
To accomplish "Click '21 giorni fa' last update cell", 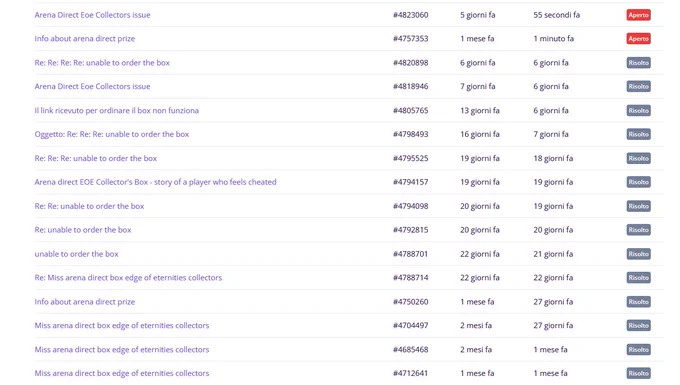I will click(x=553, y=254).
